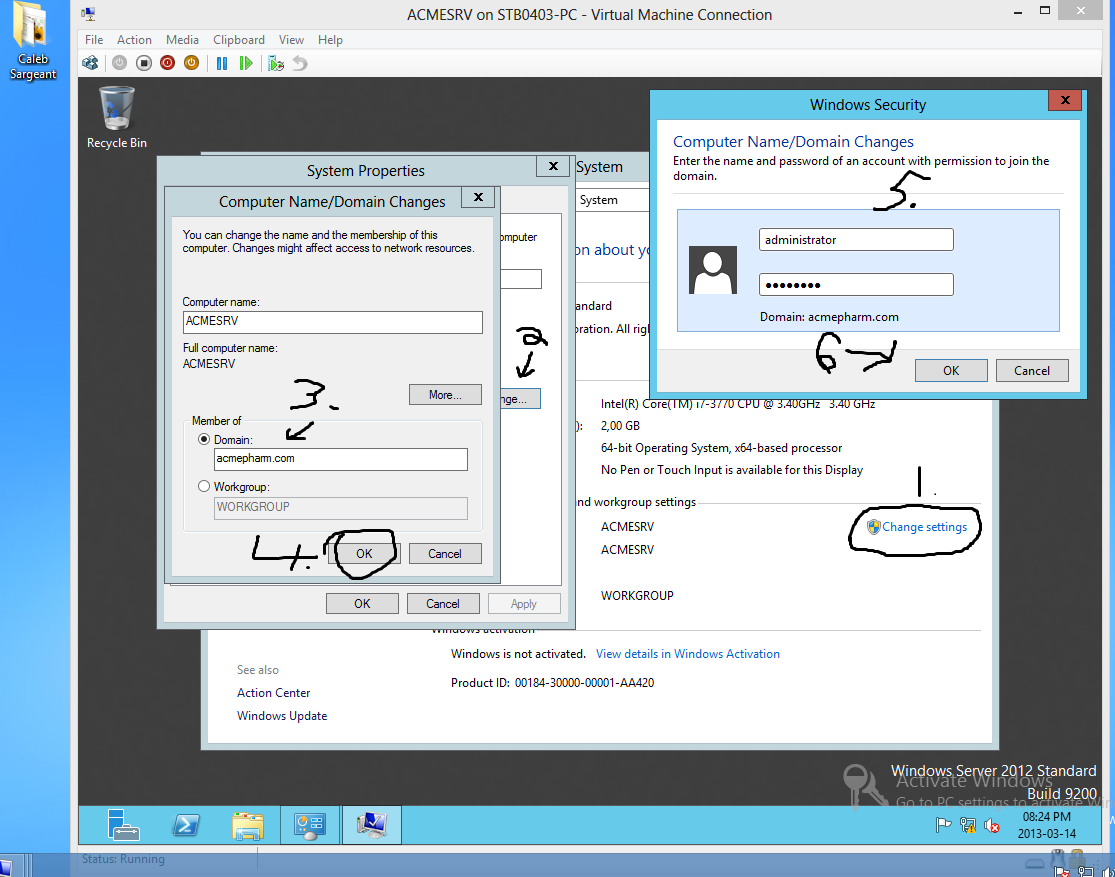Open Server Manager from the taskbar
The width and height of the screenshot is (1115, 877).
[x=123, y=825]
